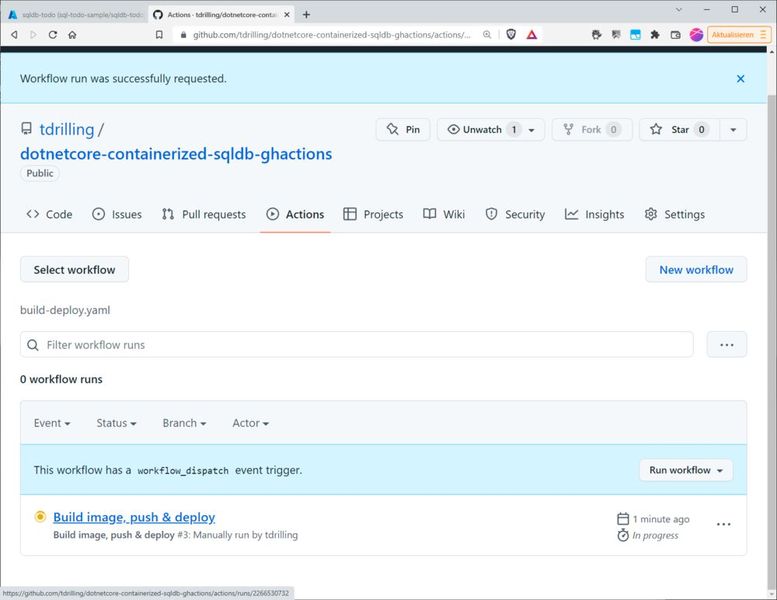
Task: Open the Wiki tab
Action: [444, 215]
